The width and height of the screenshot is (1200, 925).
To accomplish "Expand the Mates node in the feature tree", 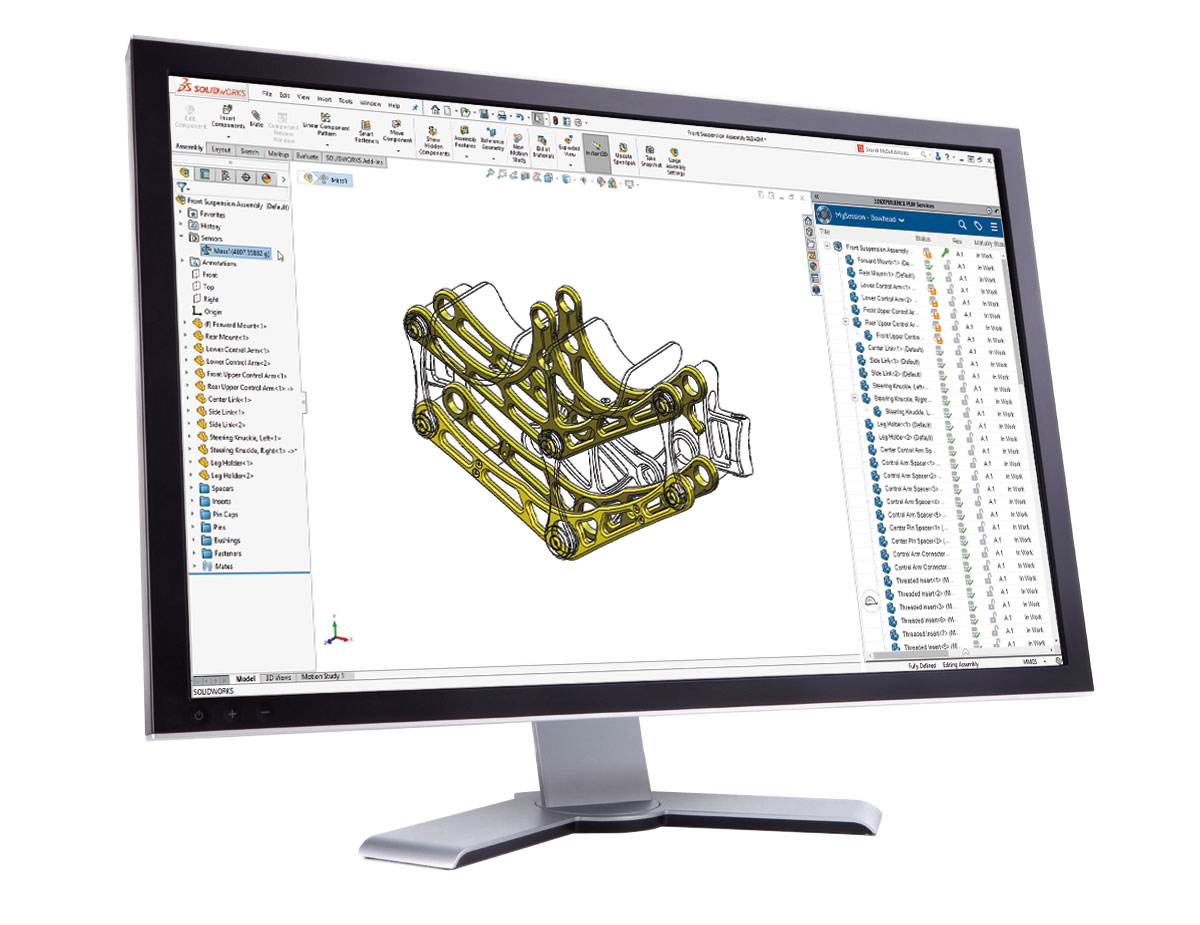I will [x=196, y=564].
